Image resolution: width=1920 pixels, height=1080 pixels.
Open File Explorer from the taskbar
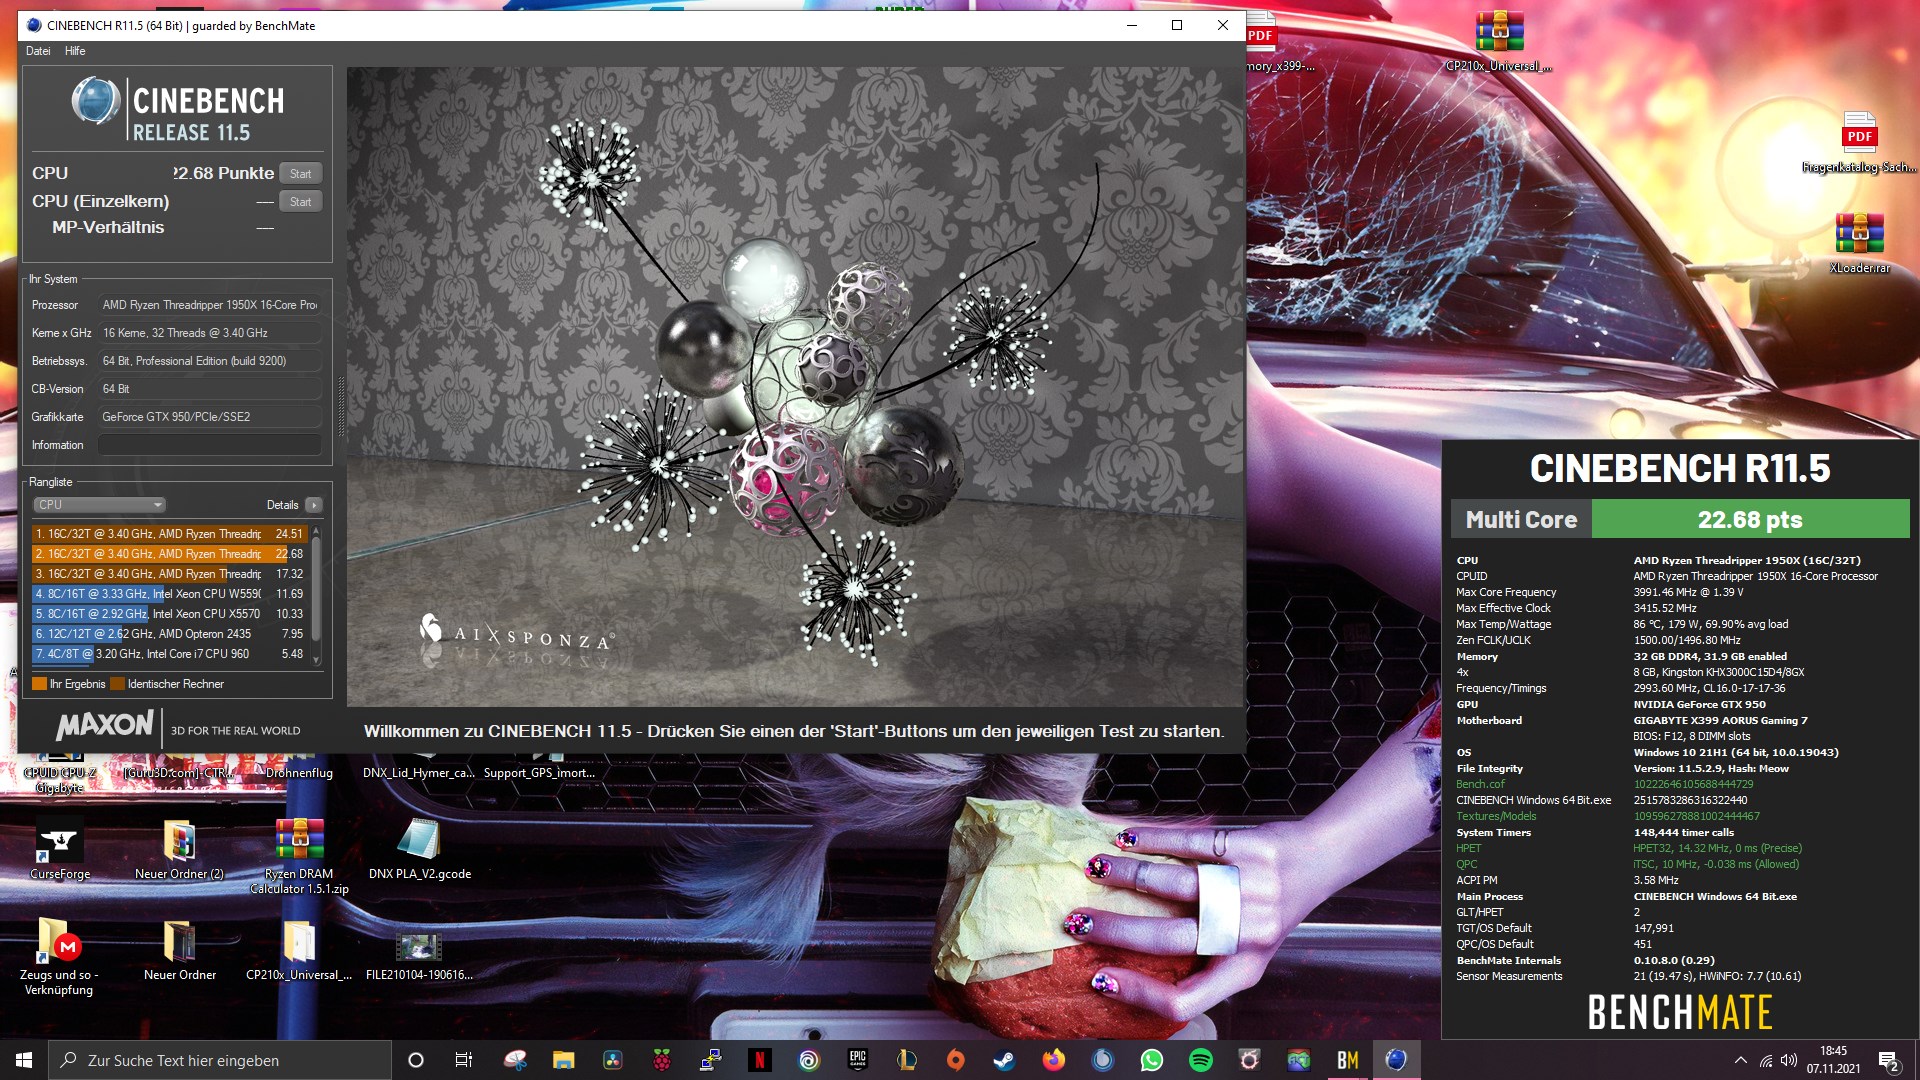(x=563, y=1060)
